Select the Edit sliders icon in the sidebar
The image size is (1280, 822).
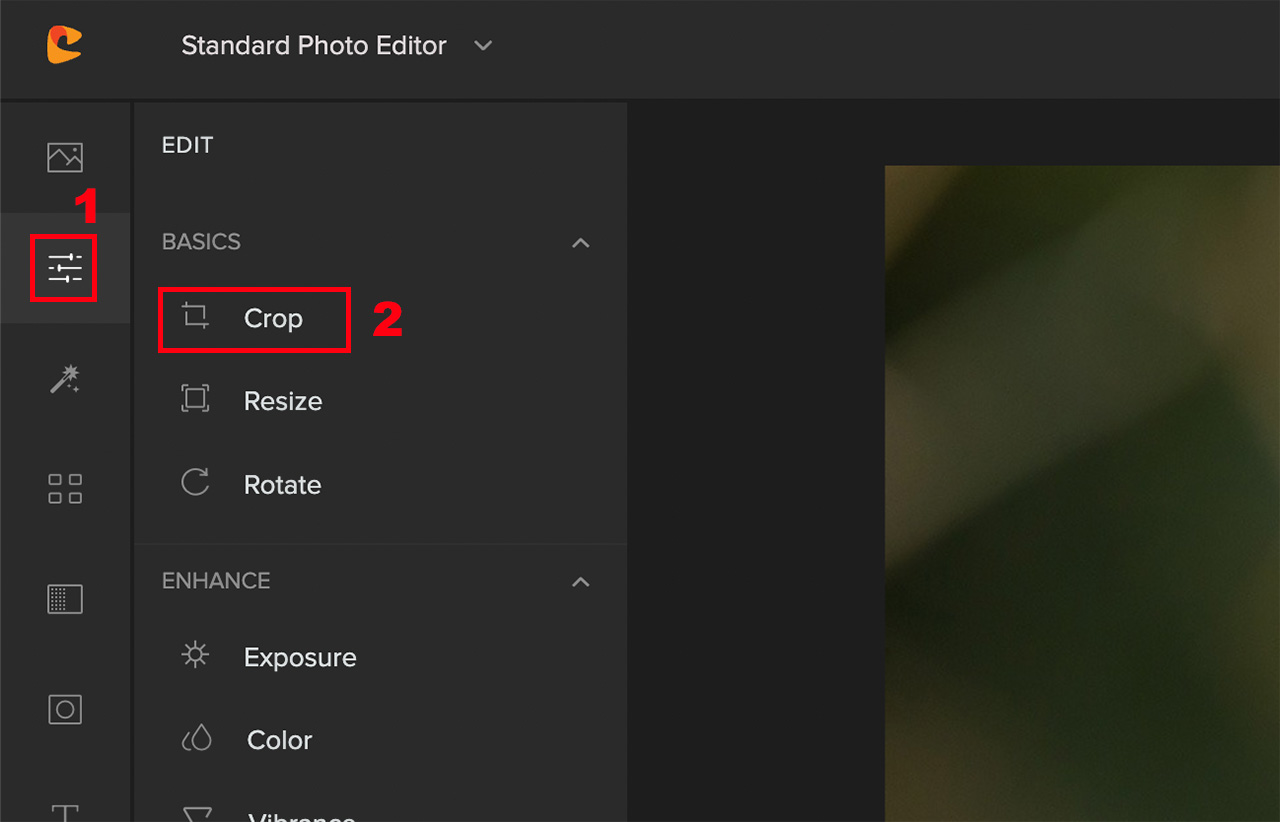pyautogui.click(x=64, y=268)
